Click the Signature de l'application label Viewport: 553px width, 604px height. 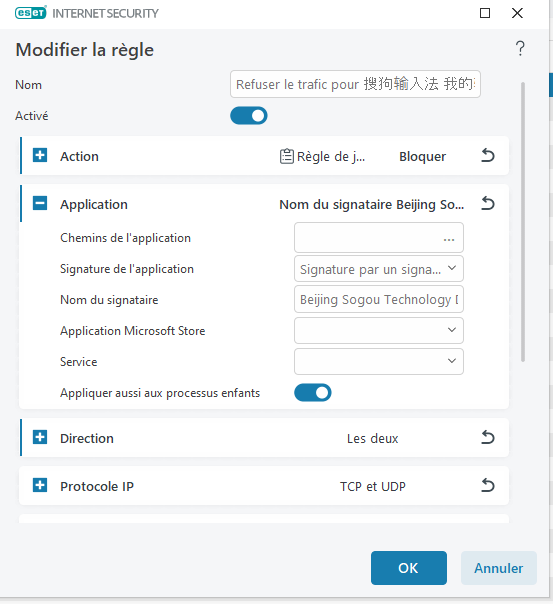[x=127, y=269]
